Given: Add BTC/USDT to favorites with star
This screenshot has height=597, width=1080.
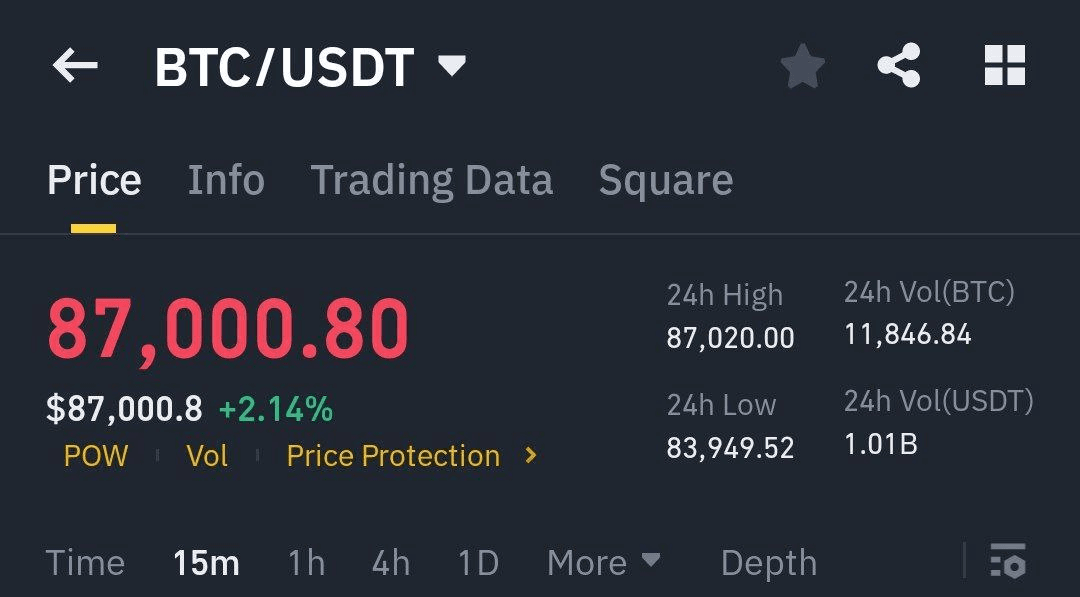Looking at the screenshot, I should point(802,68).
